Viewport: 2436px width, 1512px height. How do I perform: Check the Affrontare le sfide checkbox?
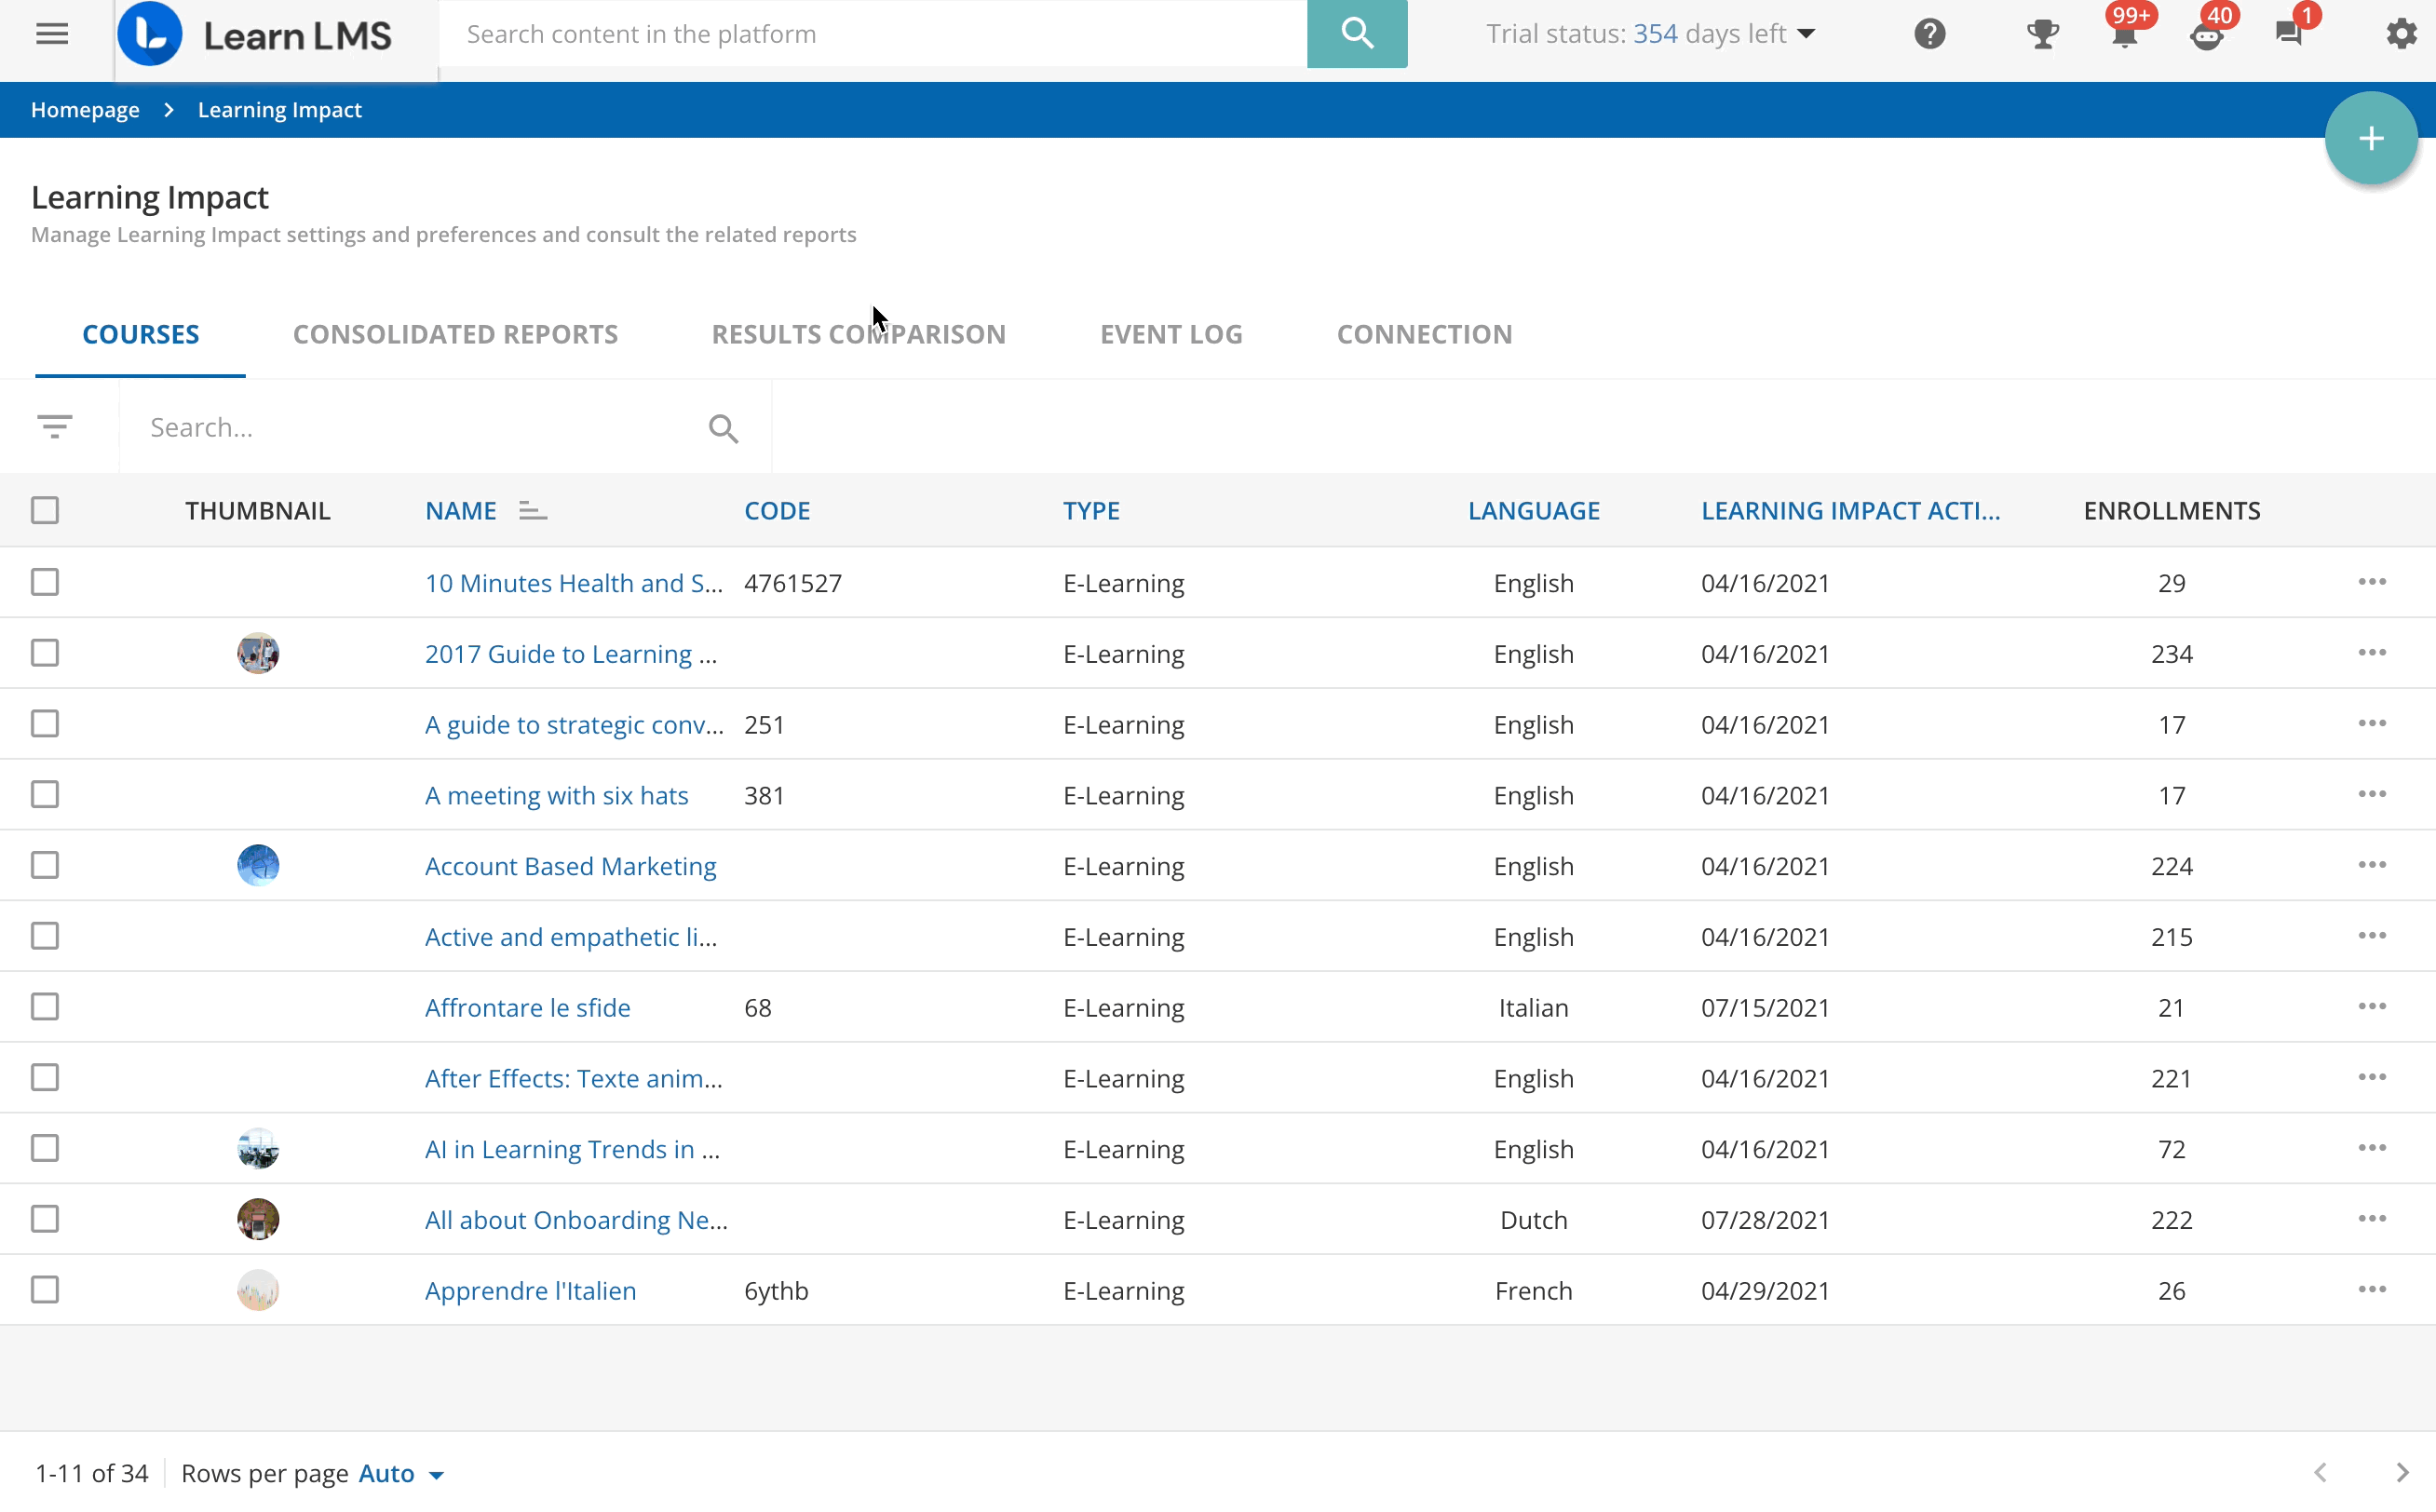pos(45,1007)
